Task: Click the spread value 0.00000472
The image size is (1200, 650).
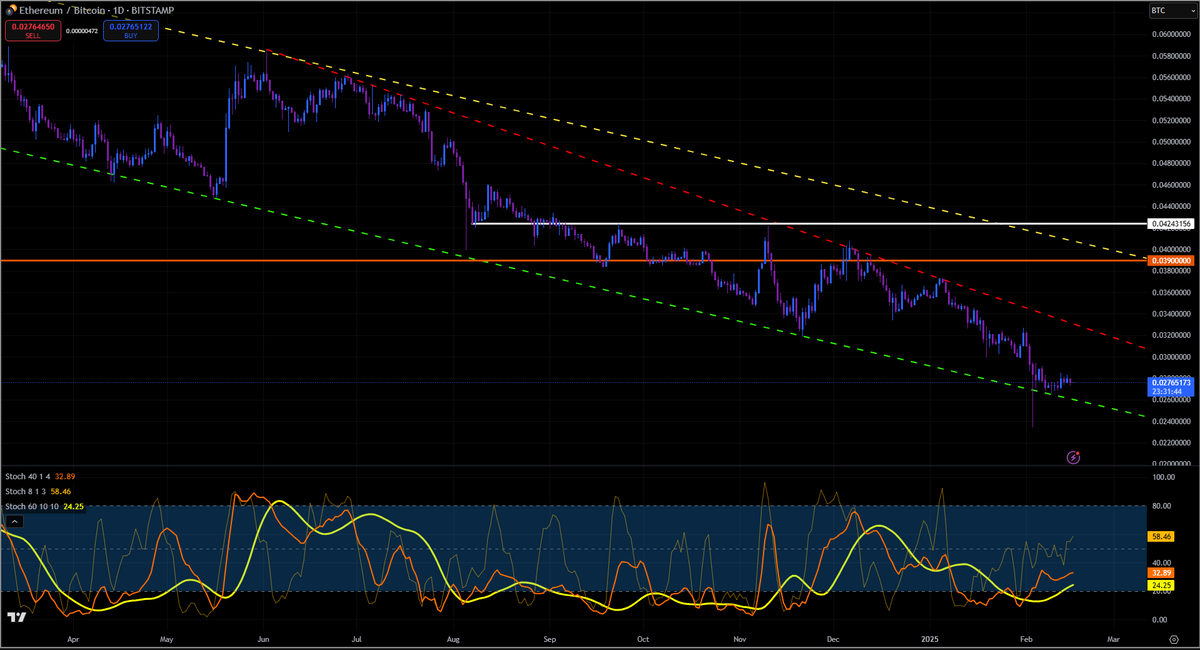Action: [x=81, y=31]
